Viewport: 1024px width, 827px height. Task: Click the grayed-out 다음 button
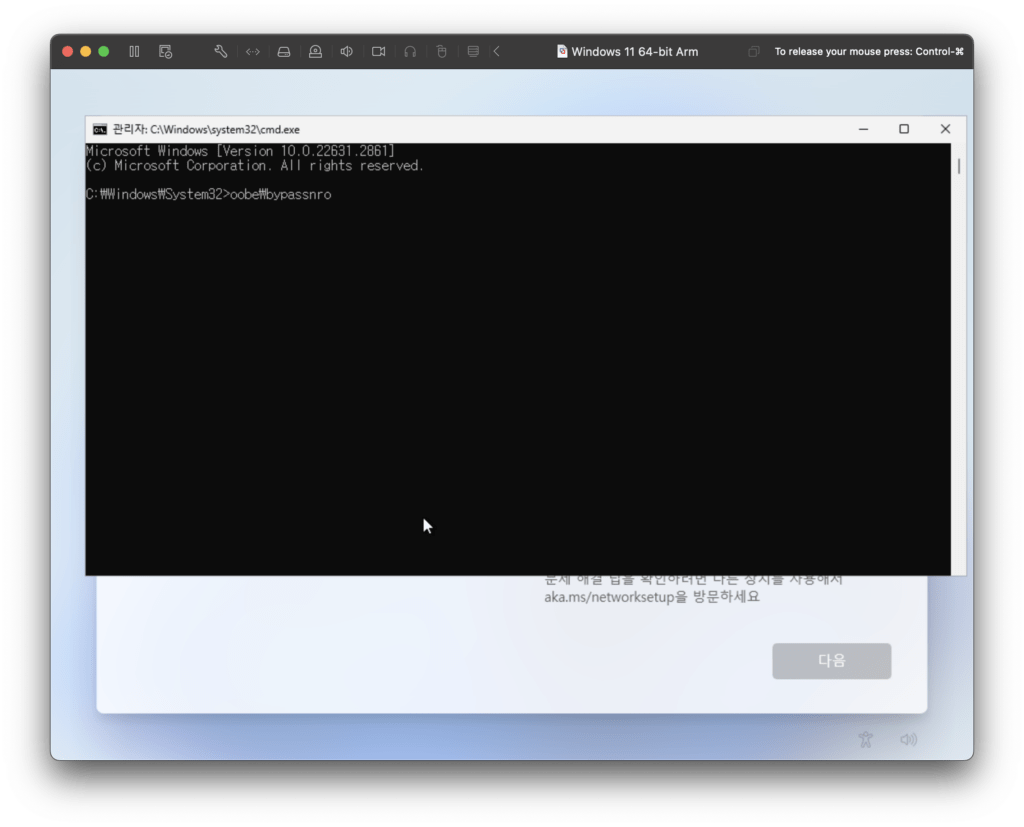(831, 661)
